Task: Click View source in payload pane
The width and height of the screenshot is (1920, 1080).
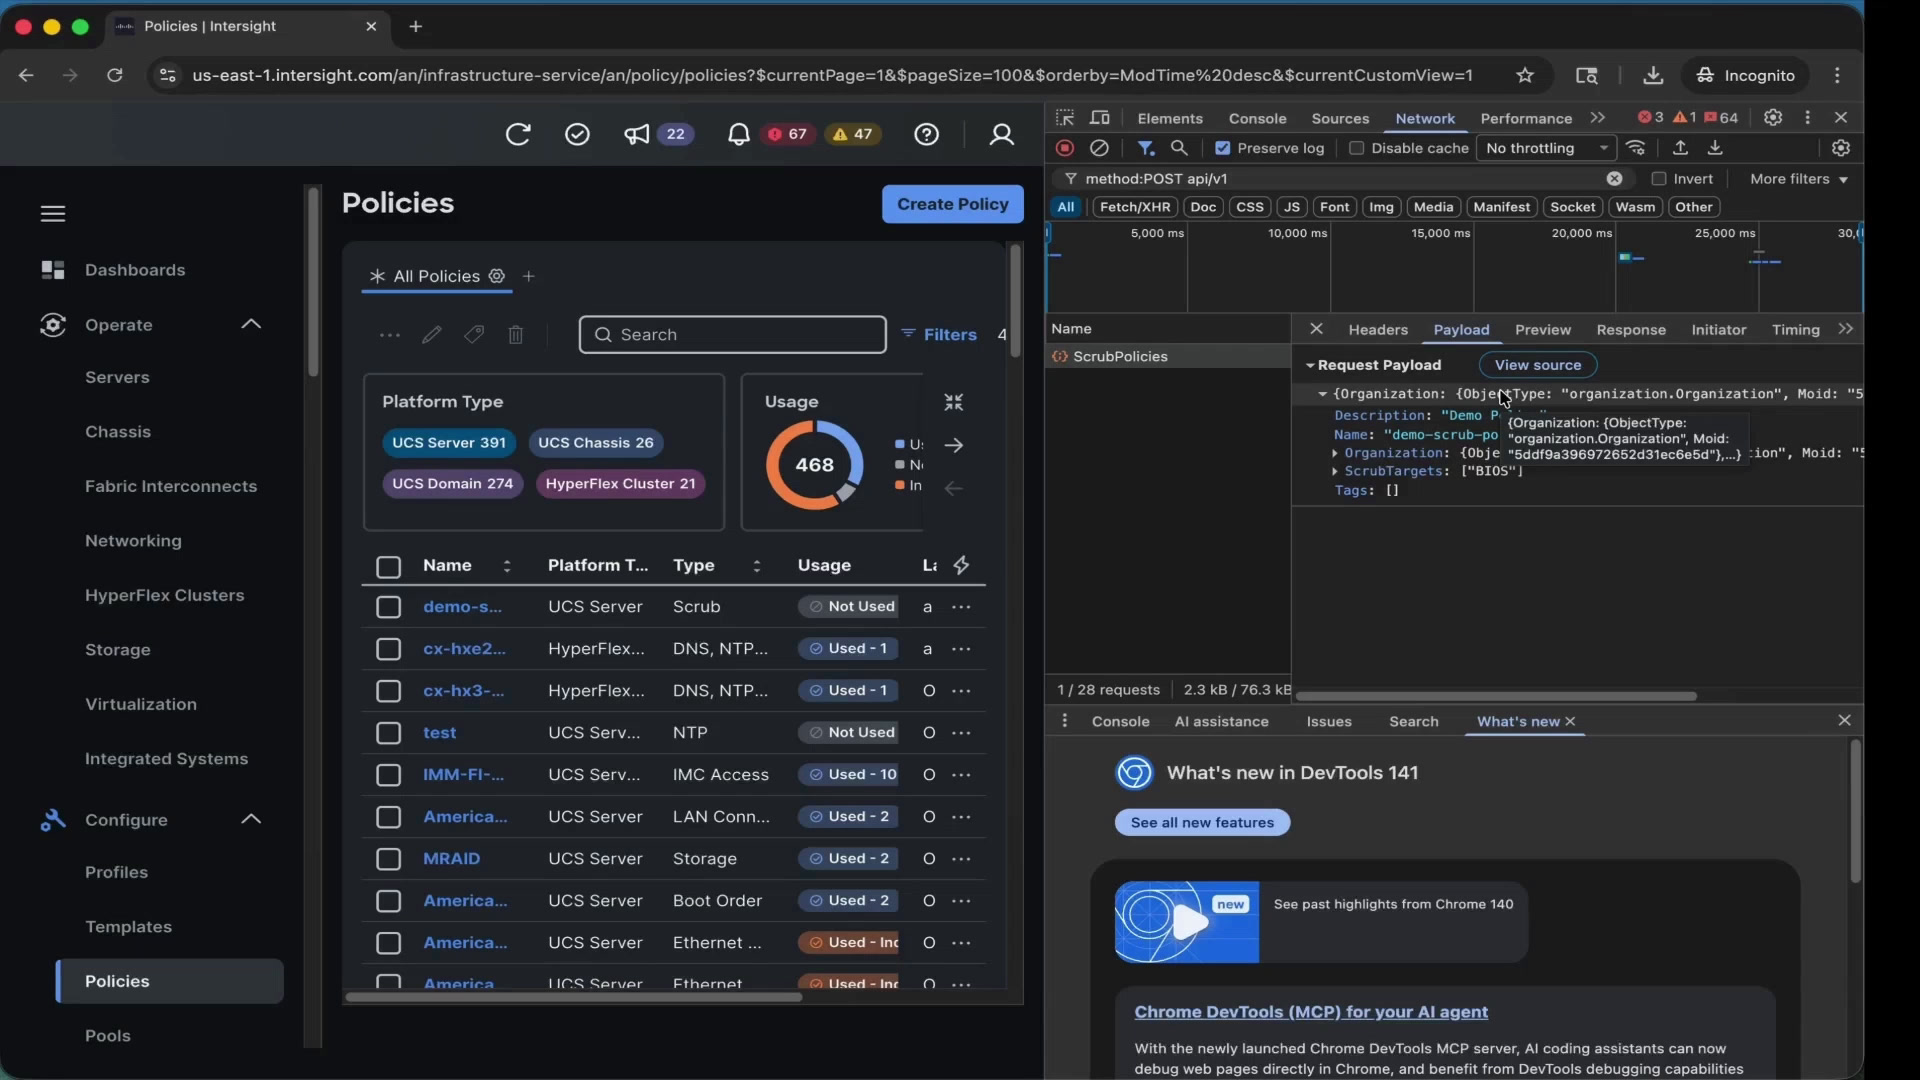Action: [1538, 365]
